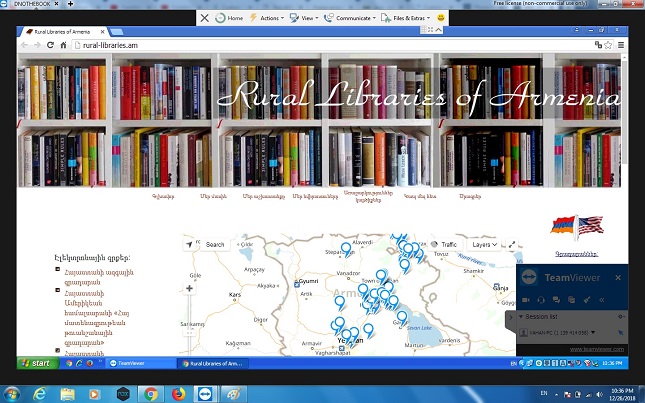Click the second multi-line Armenian sidebar link

(x=97, y=318)
